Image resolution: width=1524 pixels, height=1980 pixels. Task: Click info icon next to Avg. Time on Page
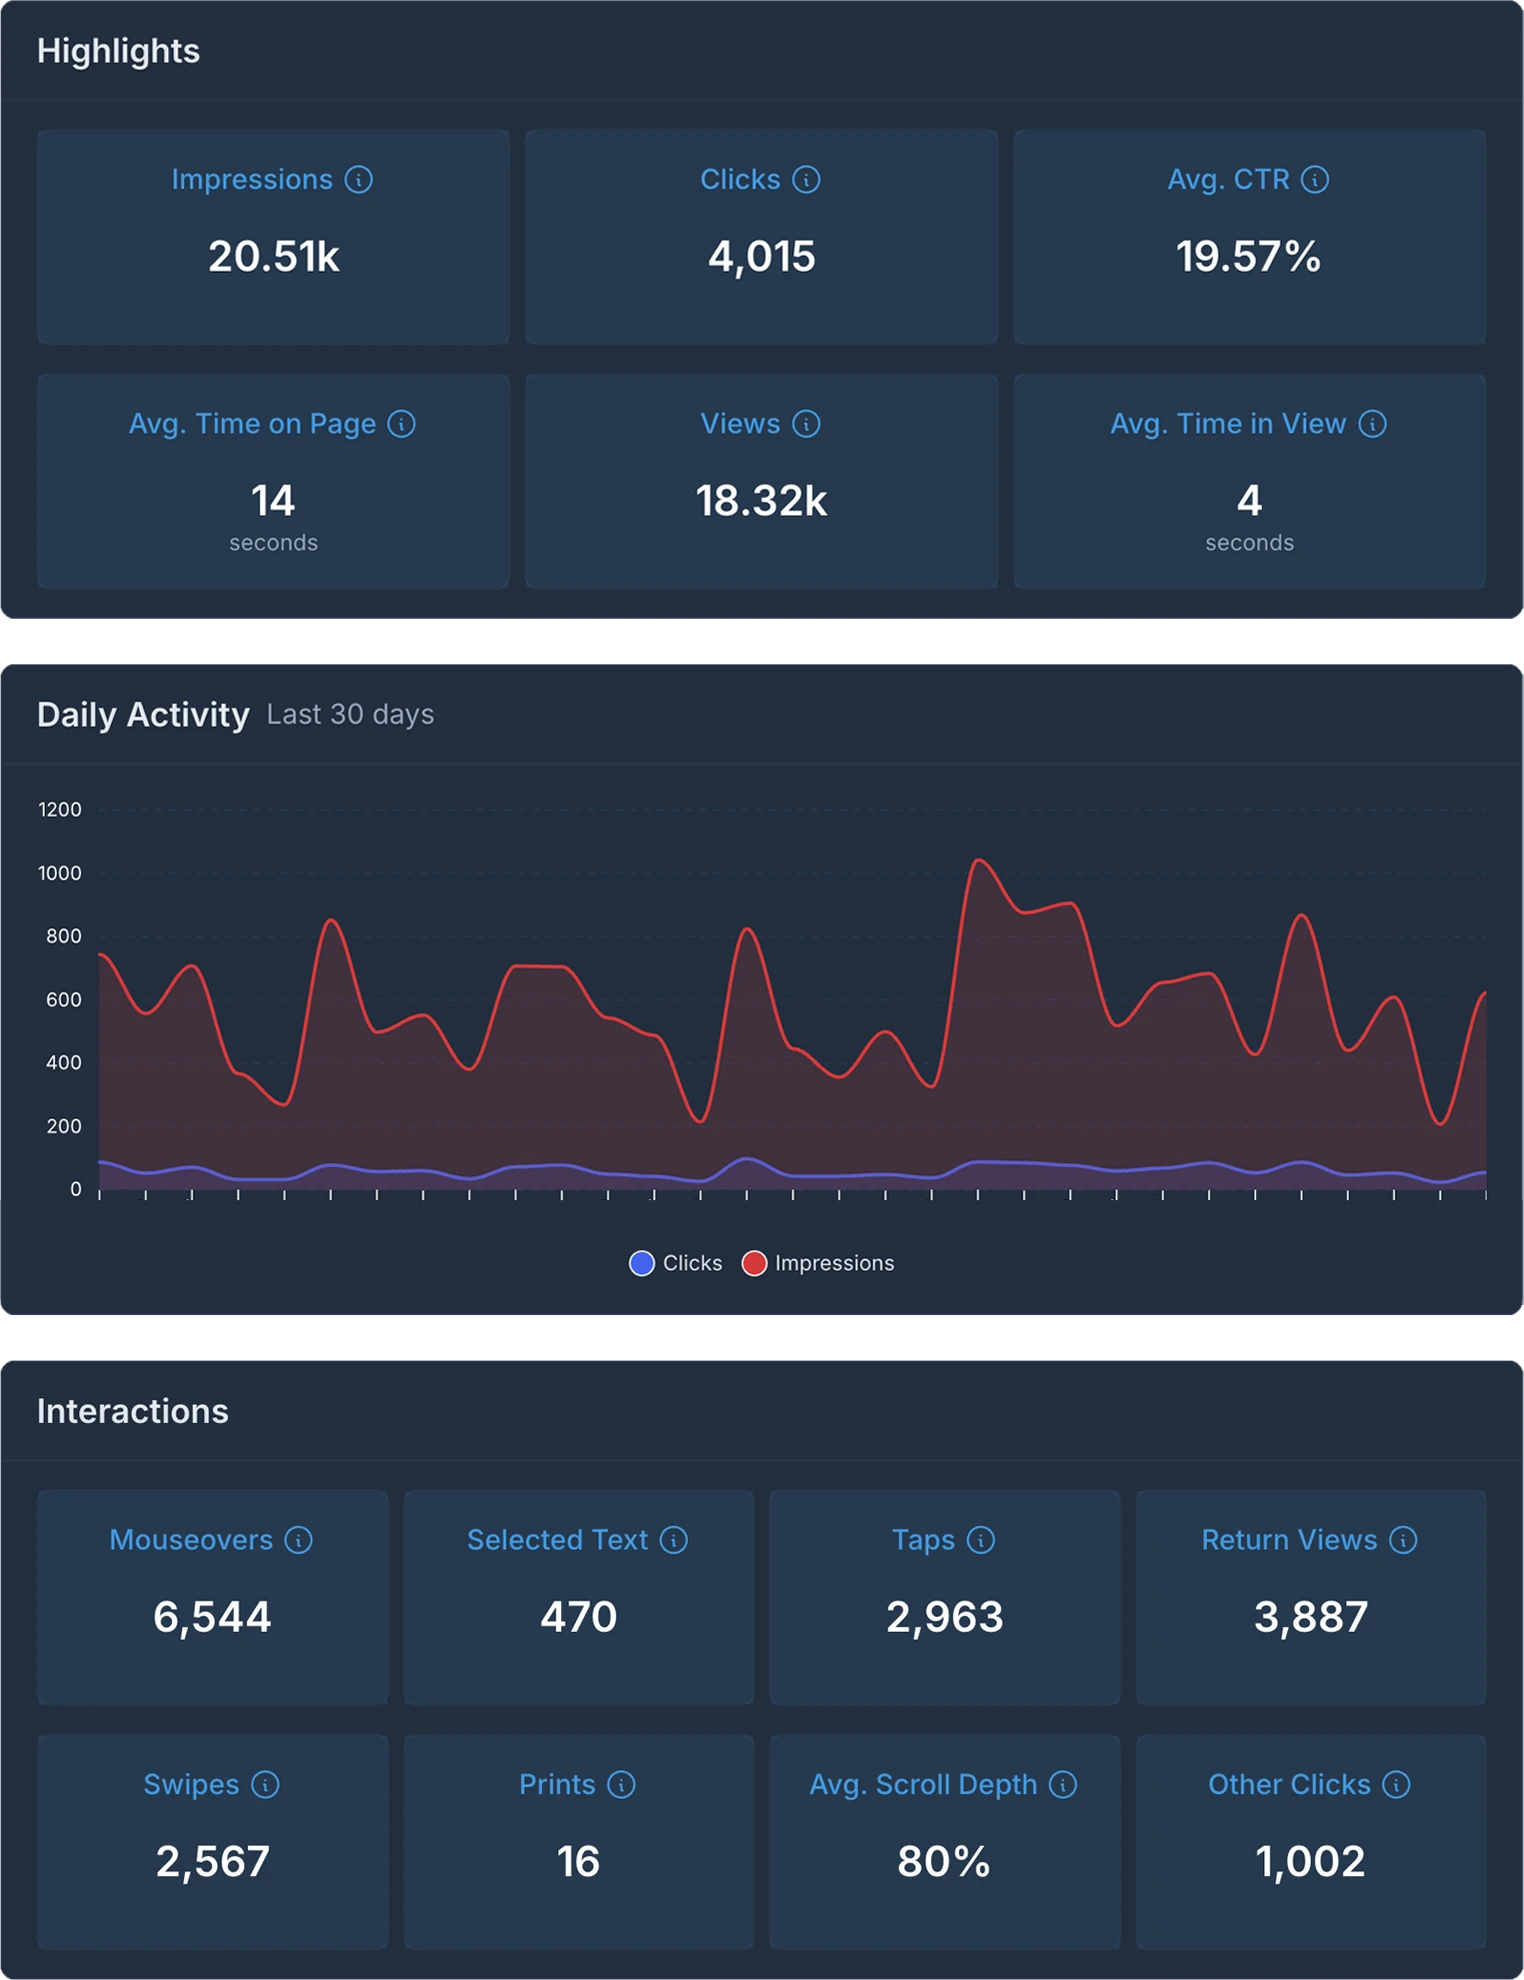point(402,424)
